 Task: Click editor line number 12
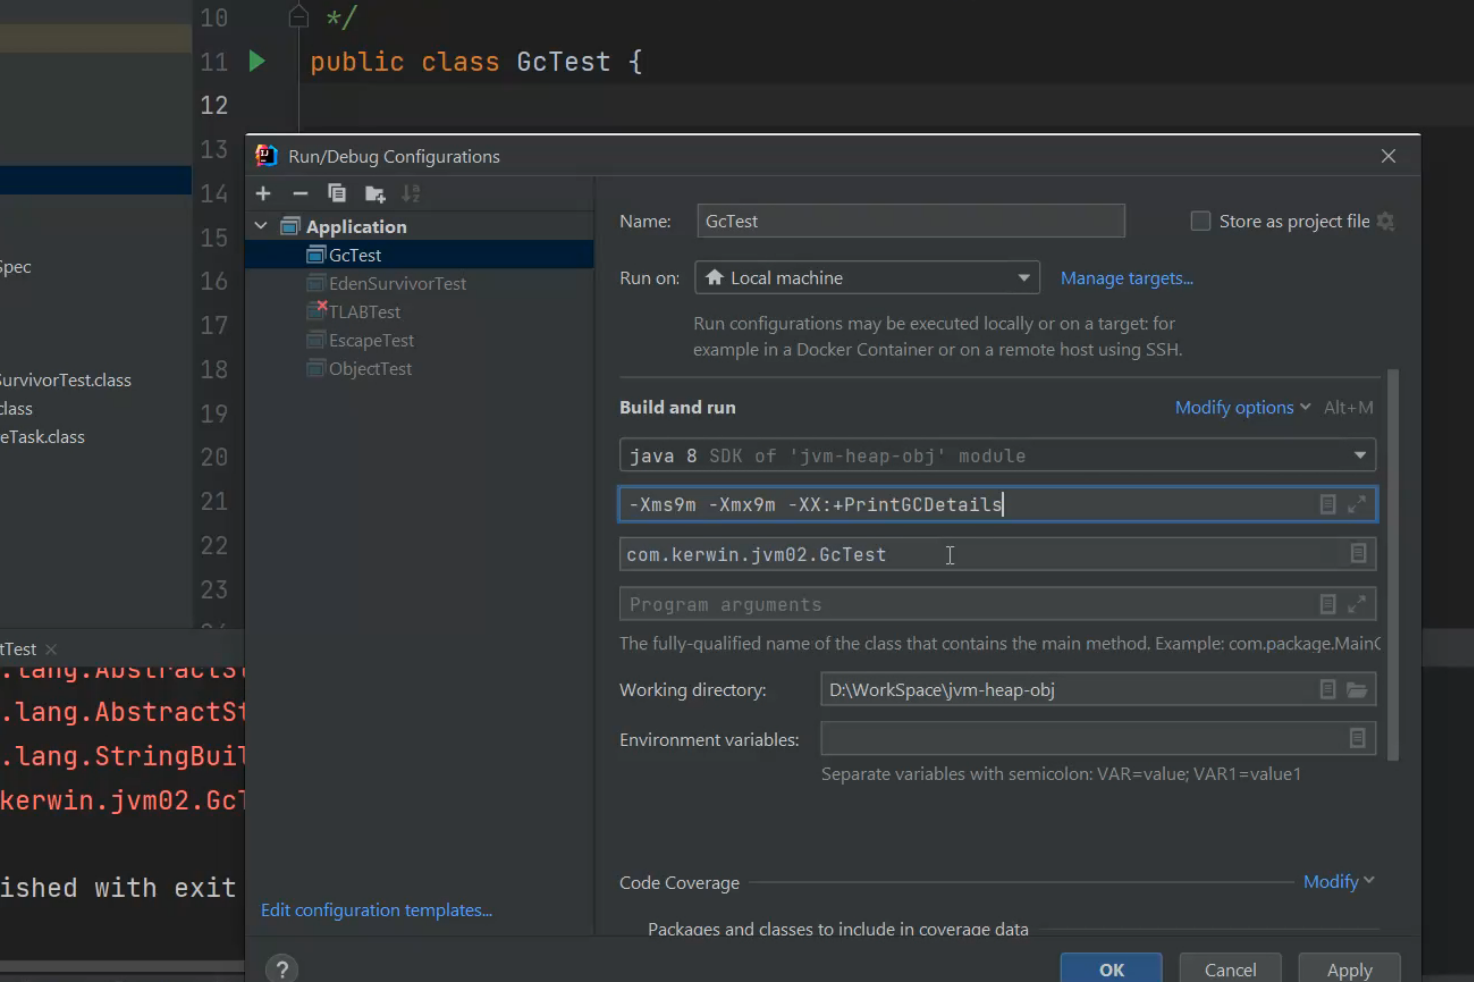(x=214, y=105)
